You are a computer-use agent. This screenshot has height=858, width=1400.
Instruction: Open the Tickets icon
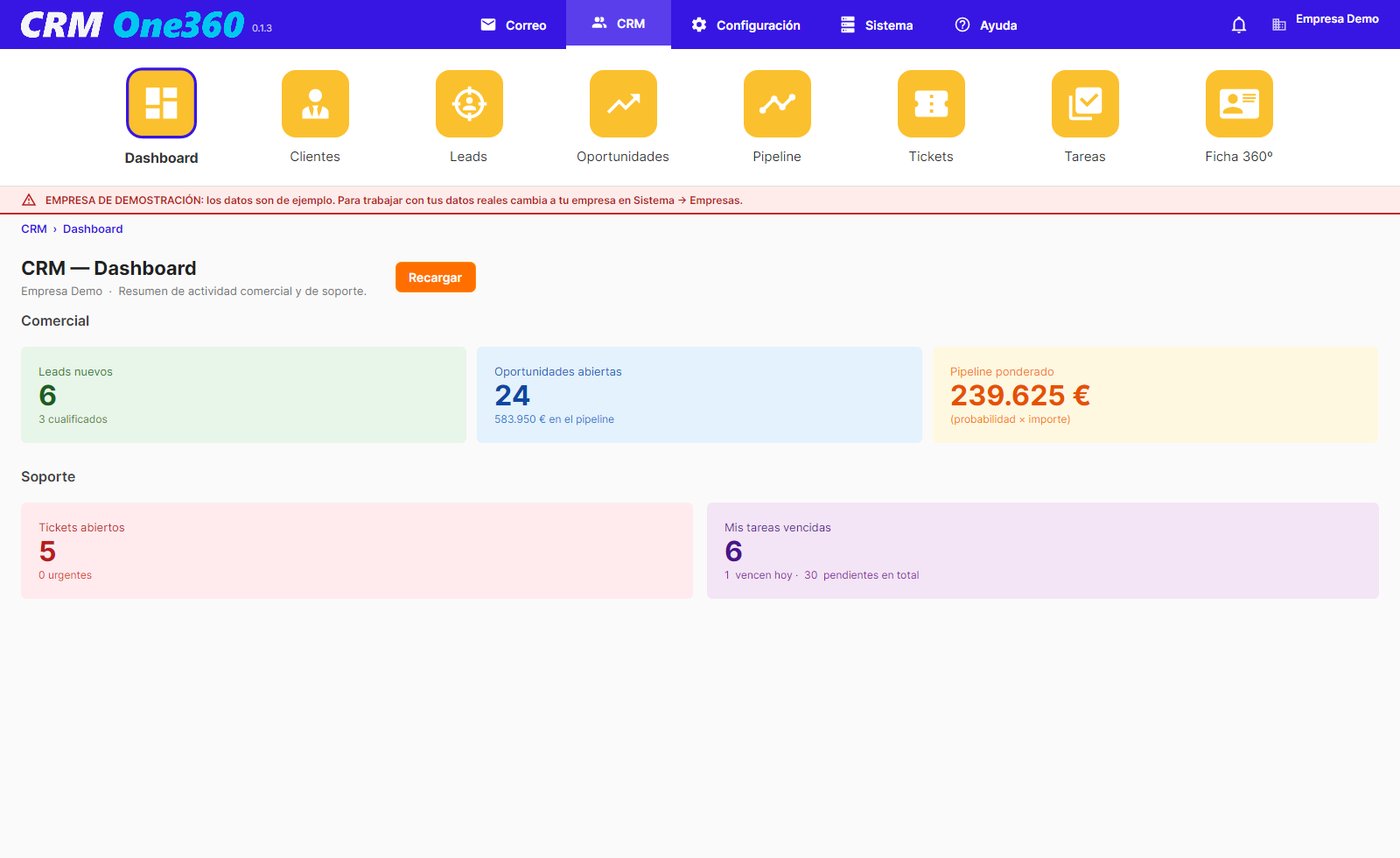pyautogui.click(x=931, y=103)
